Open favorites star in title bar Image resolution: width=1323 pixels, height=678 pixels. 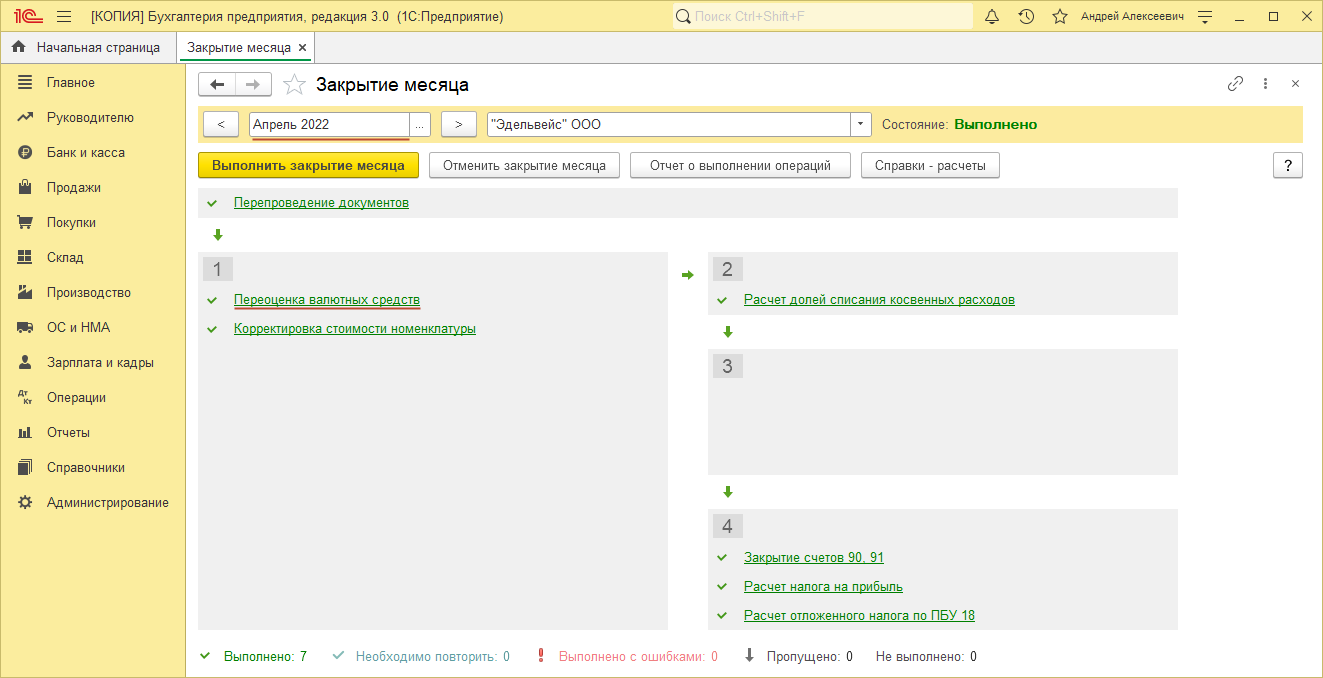click(1059, 17)
